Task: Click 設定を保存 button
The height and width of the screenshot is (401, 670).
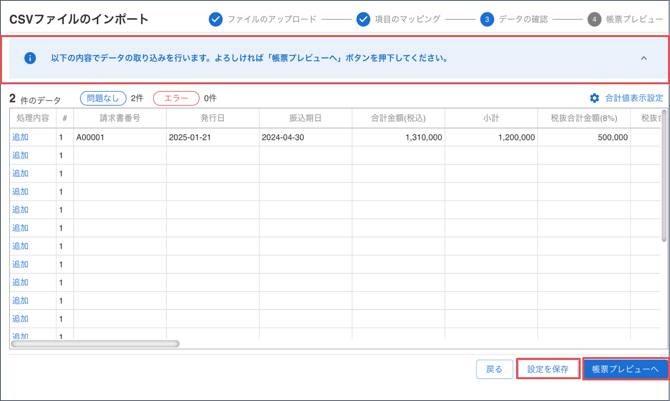Action: [548, 369]
